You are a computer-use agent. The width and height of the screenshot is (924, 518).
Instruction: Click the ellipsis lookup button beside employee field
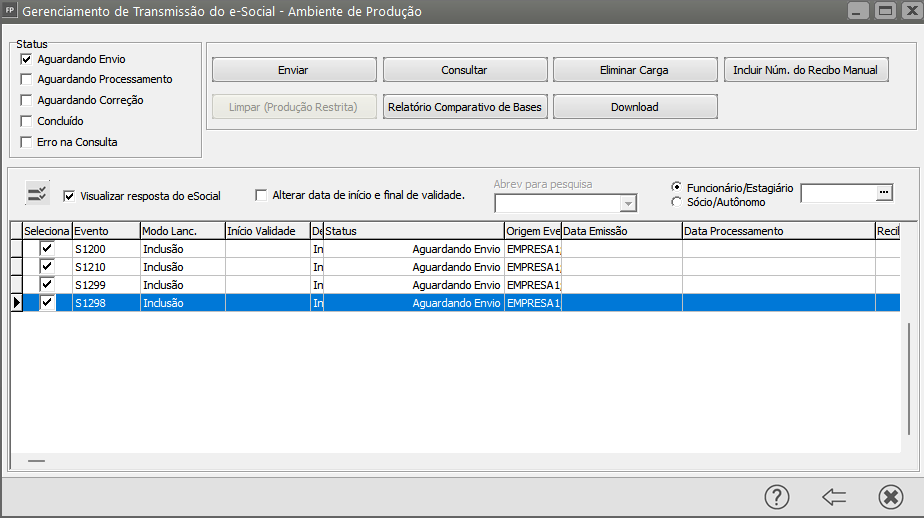click(884, 193)
